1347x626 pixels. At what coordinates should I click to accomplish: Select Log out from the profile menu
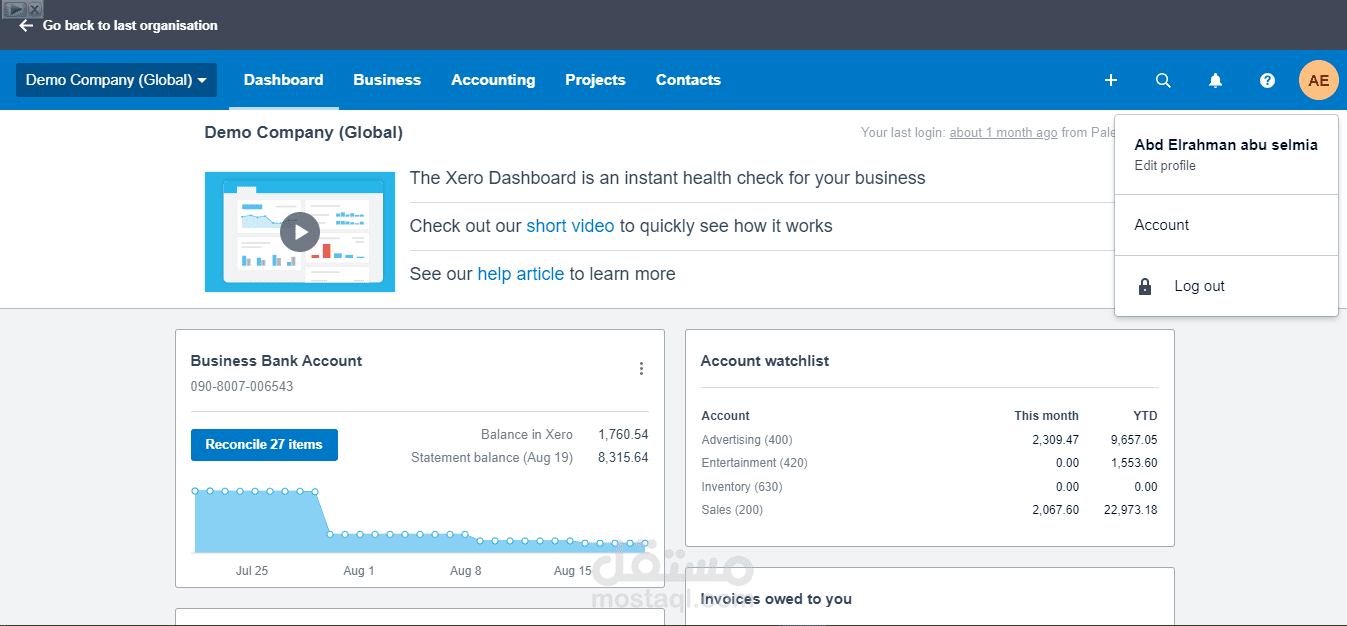click(x=1198, y=286)
